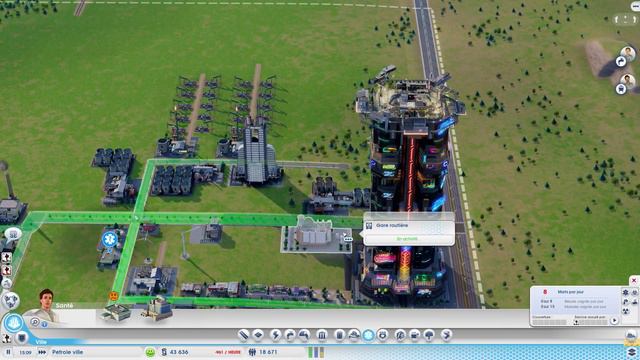Image resolution: width=640 pixels, height=360 pixels.
Task: Click the red net income per hour
Action: [227, 352]
